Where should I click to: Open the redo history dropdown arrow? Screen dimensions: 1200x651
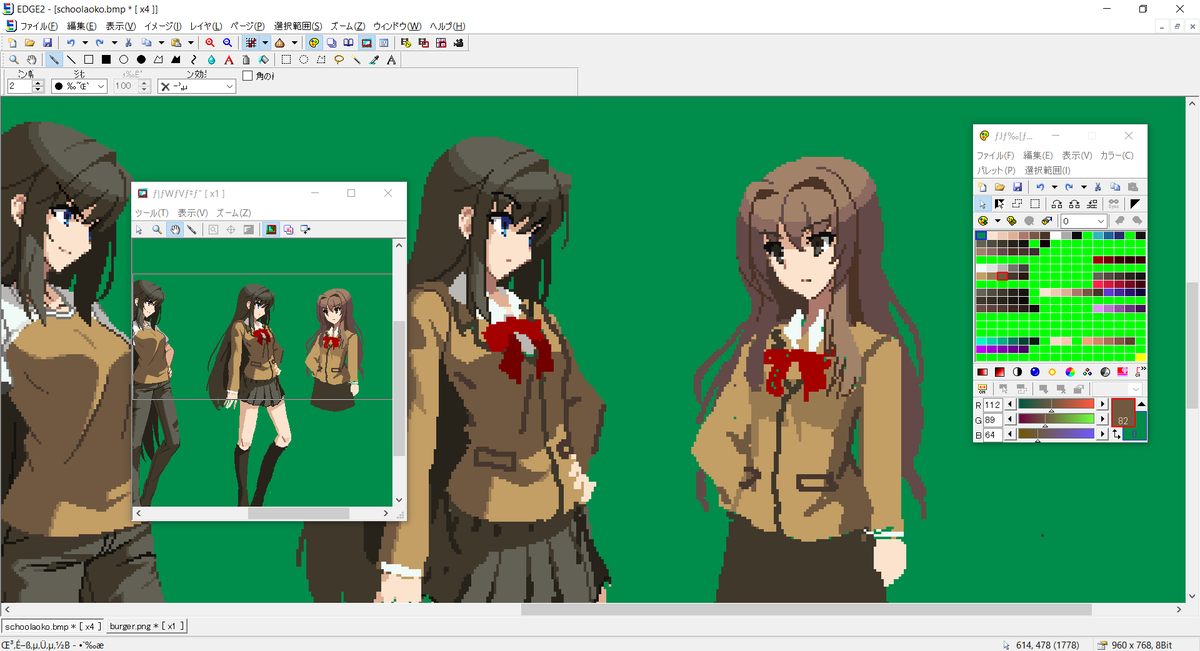pyautogui.click(x=114, y=43)
